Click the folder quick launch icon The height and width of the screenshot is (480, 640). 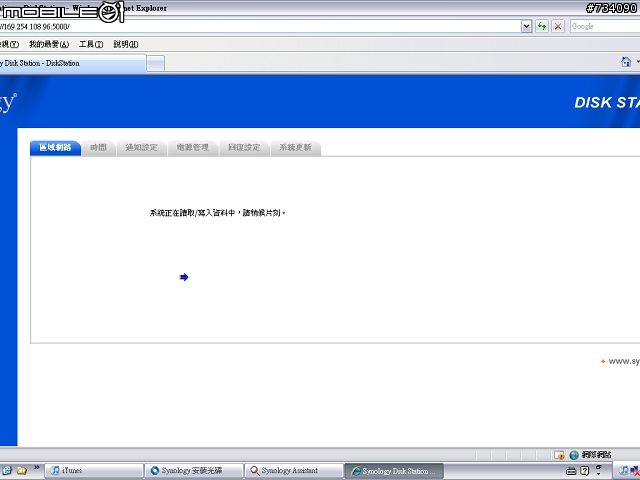(x=21, y=470)
